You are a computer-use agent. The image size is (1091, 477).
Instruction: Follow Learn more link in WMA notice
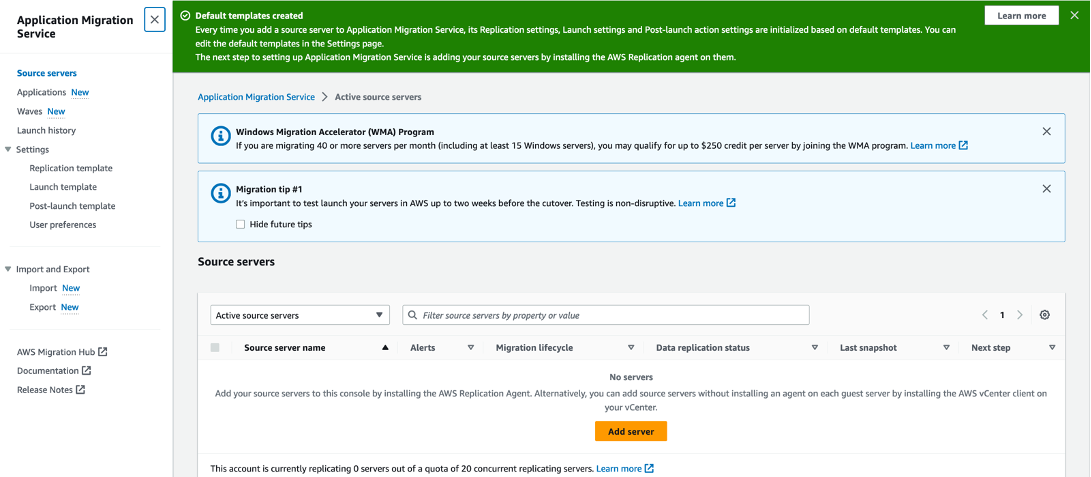(x=933, y=146)
